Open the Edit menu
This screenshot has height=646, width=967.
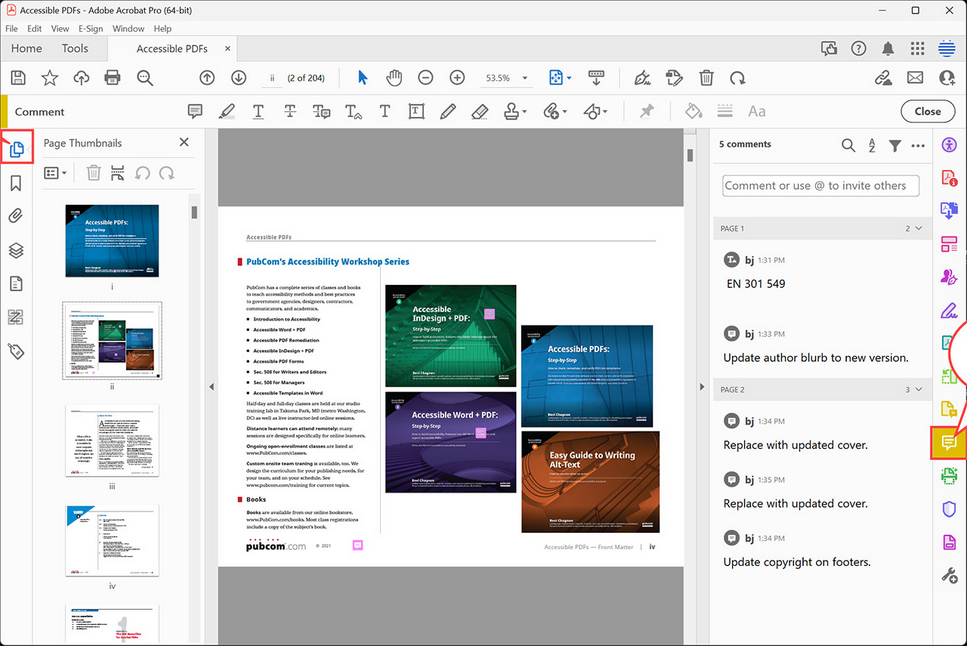35,28
